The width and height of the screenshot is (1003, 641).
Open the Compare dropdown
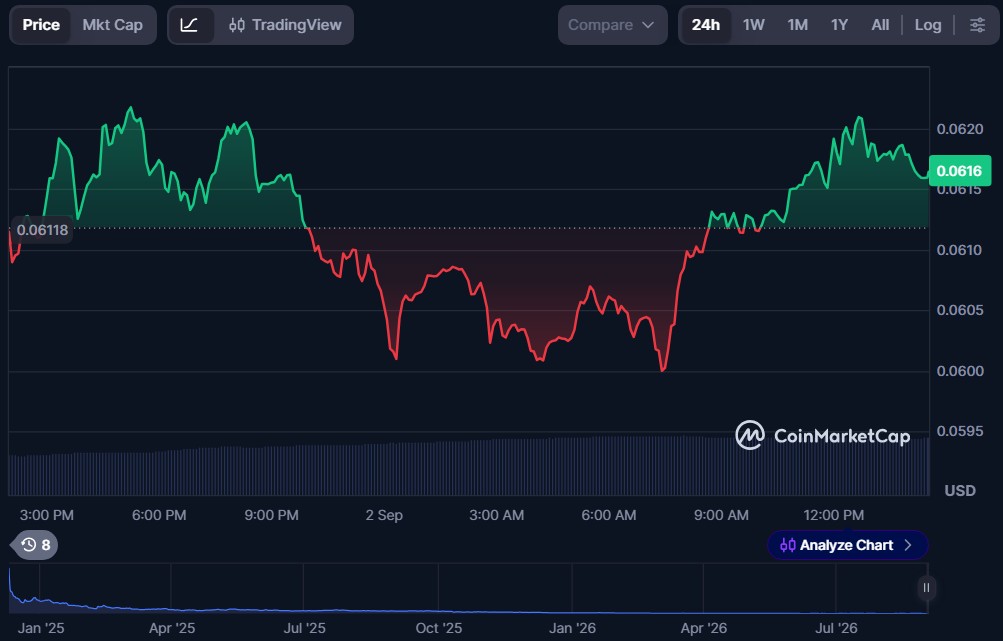pos(612,25)
